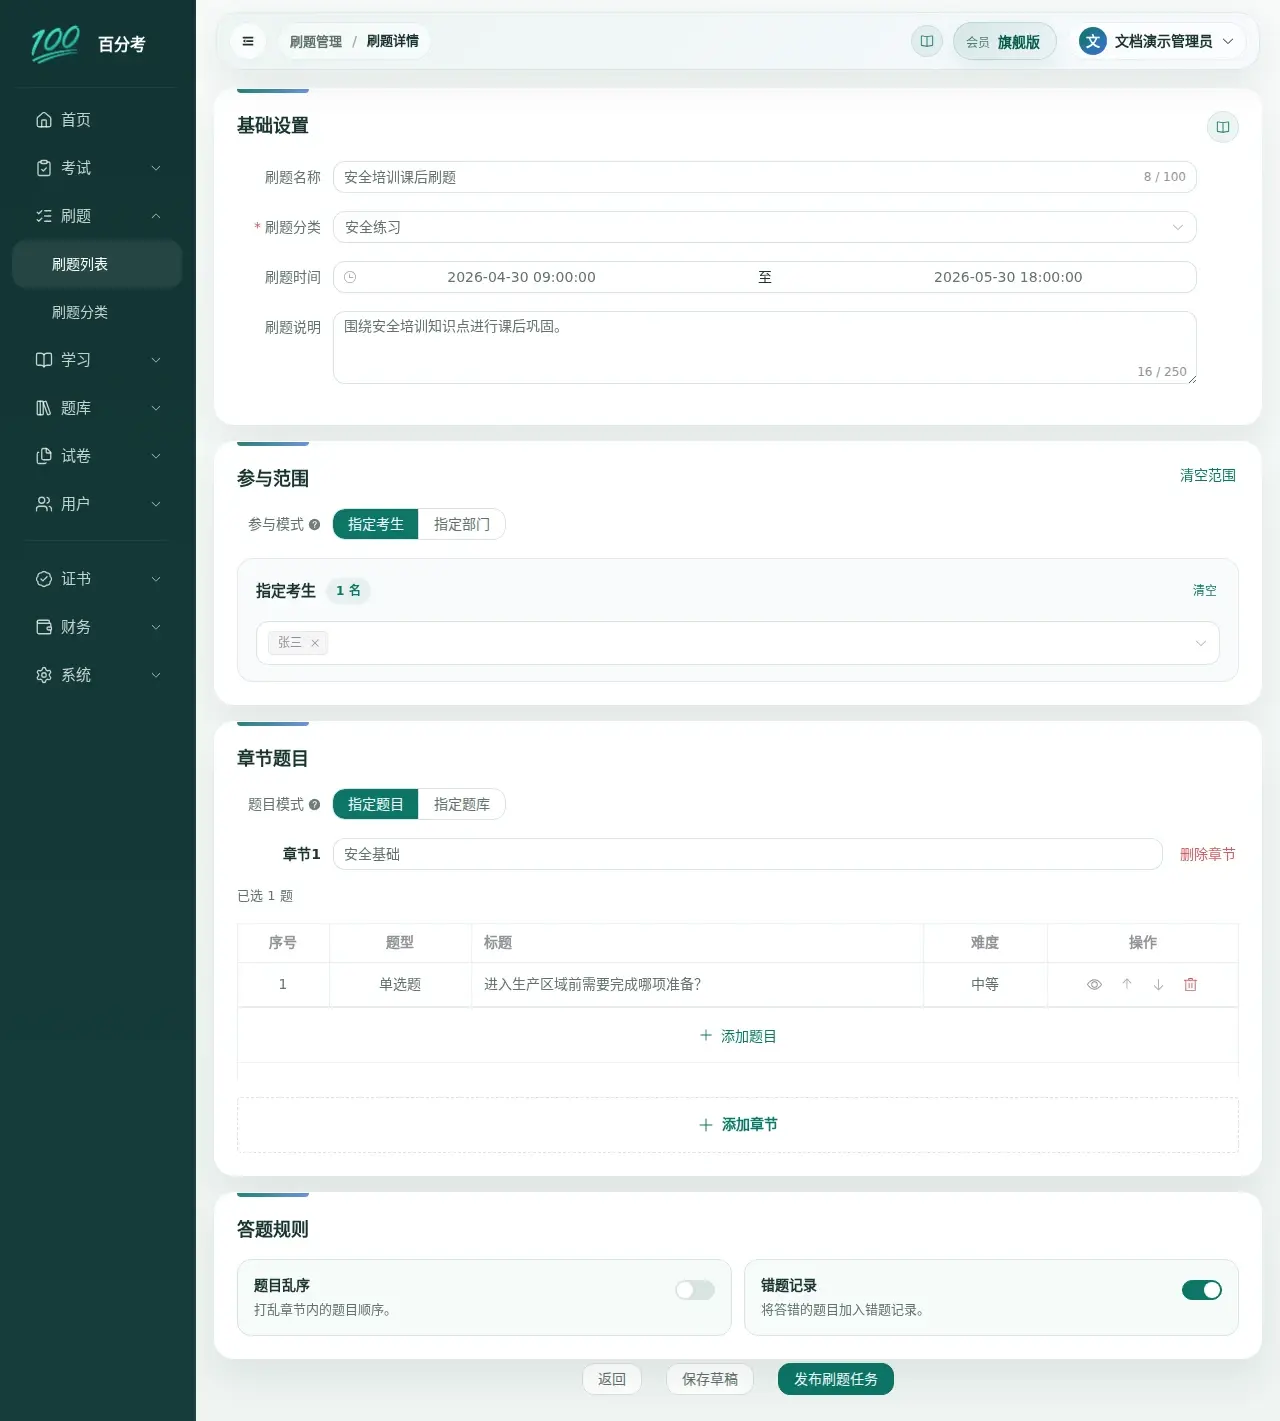Screen dimensions: 1280x1421
Task: Click the 发布刷题任务 button
Action: point(836,1379)
